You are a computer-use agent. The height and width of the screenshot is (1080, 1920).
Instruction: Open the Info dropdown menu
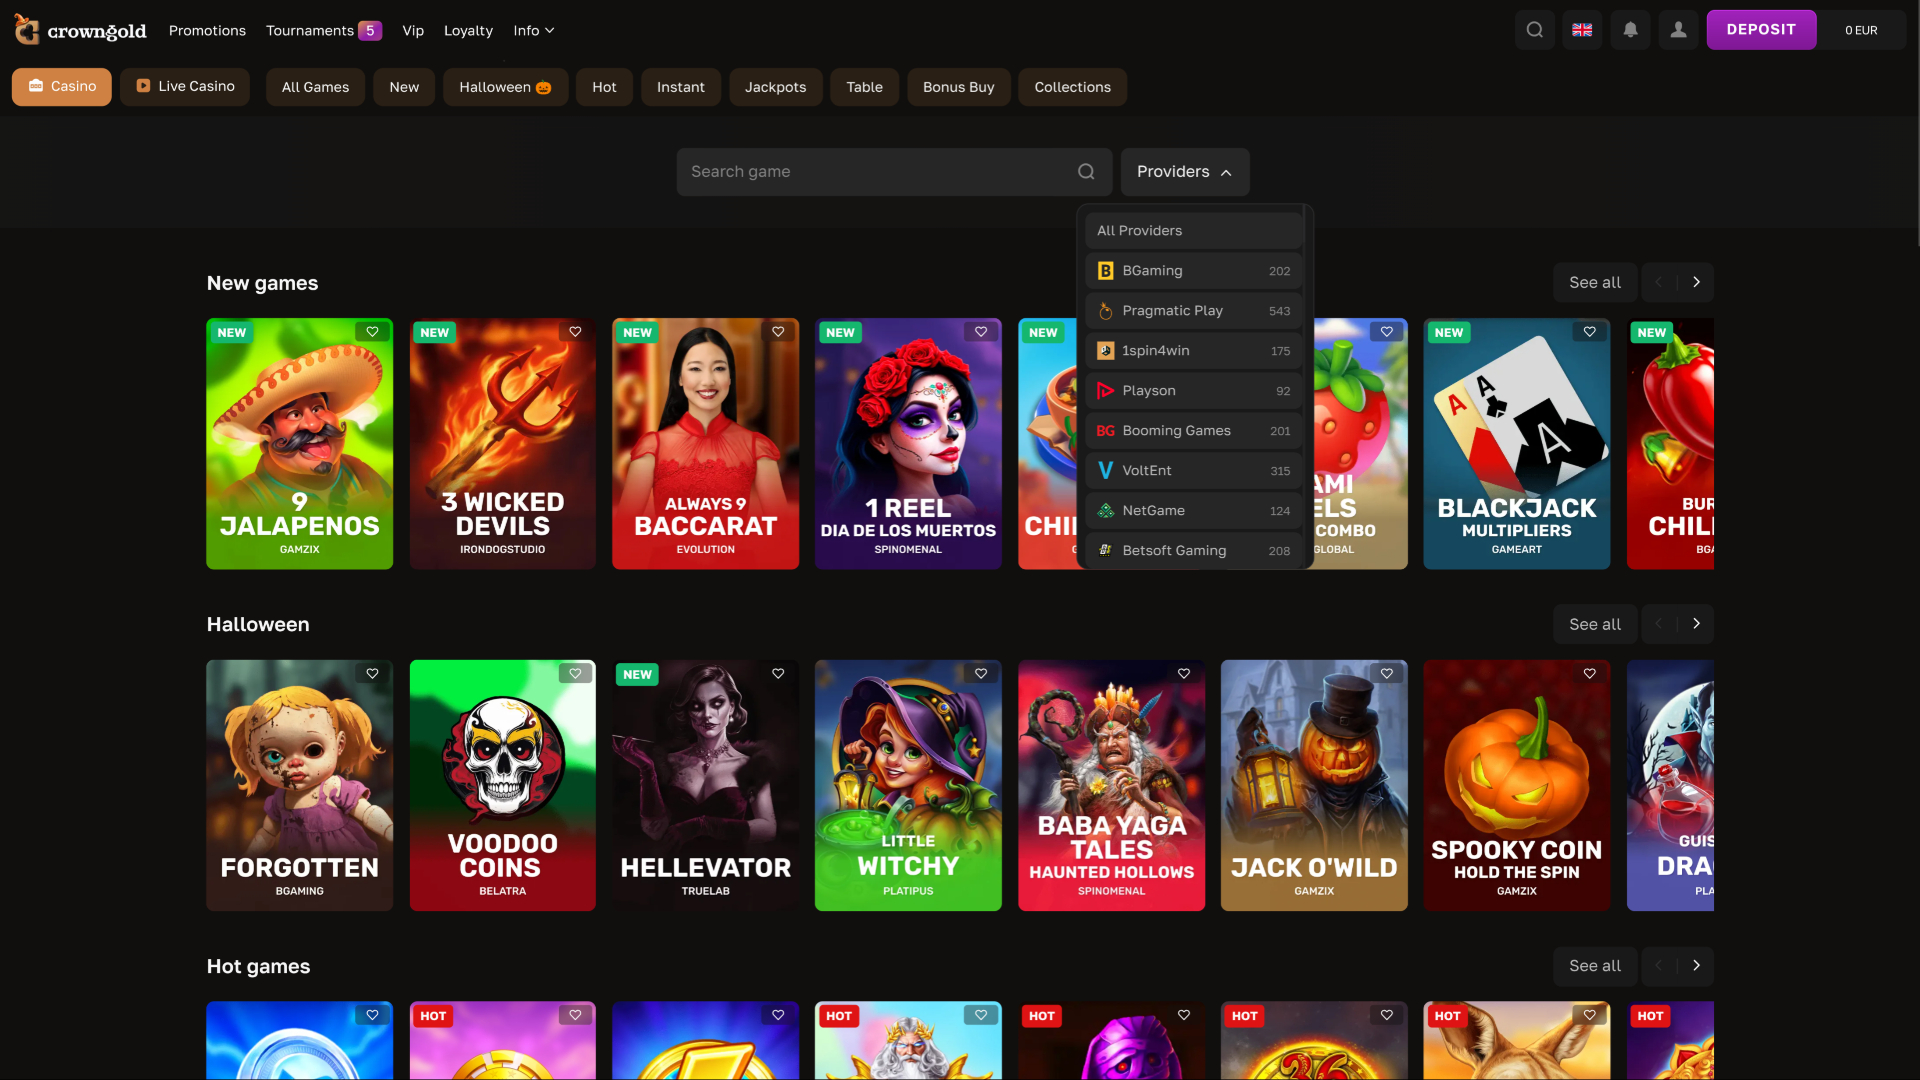click(532, 30)
